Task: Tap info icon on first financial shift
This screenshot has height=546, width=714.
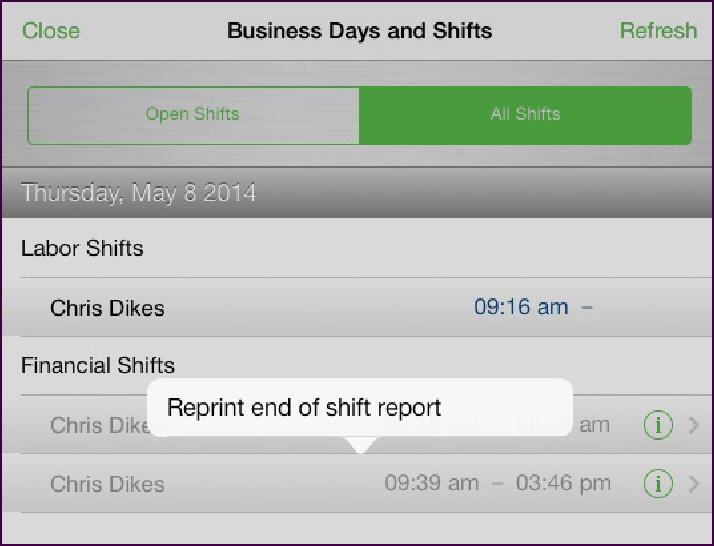Action: [x=658, y=425]
